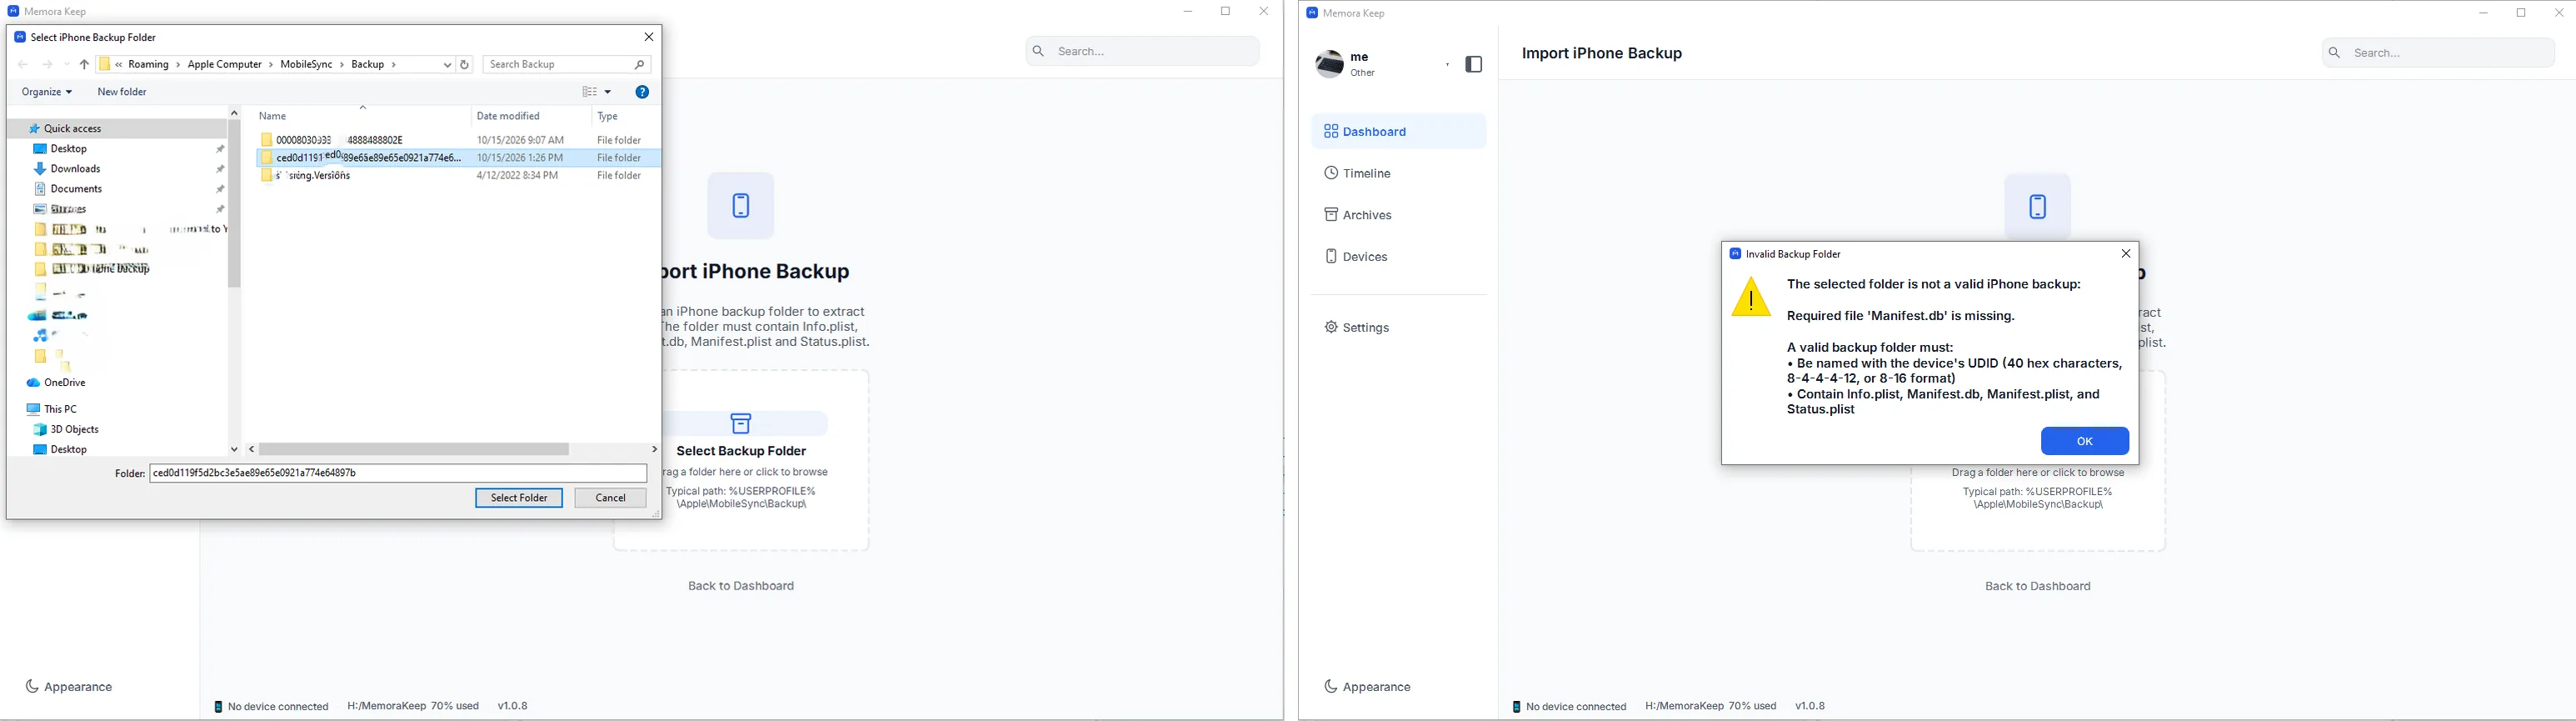The image size is (2576, 721).
Task: Click the Devices phone icon in sidebar
Action: 1331,257
